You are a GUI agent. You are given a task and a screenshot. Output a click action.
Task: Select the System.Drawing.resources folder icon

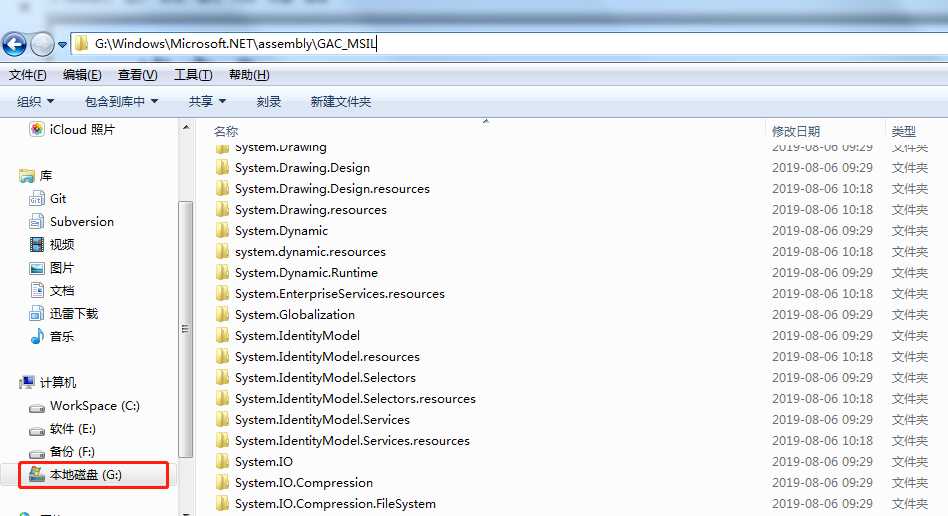click(x=222, y=209)
